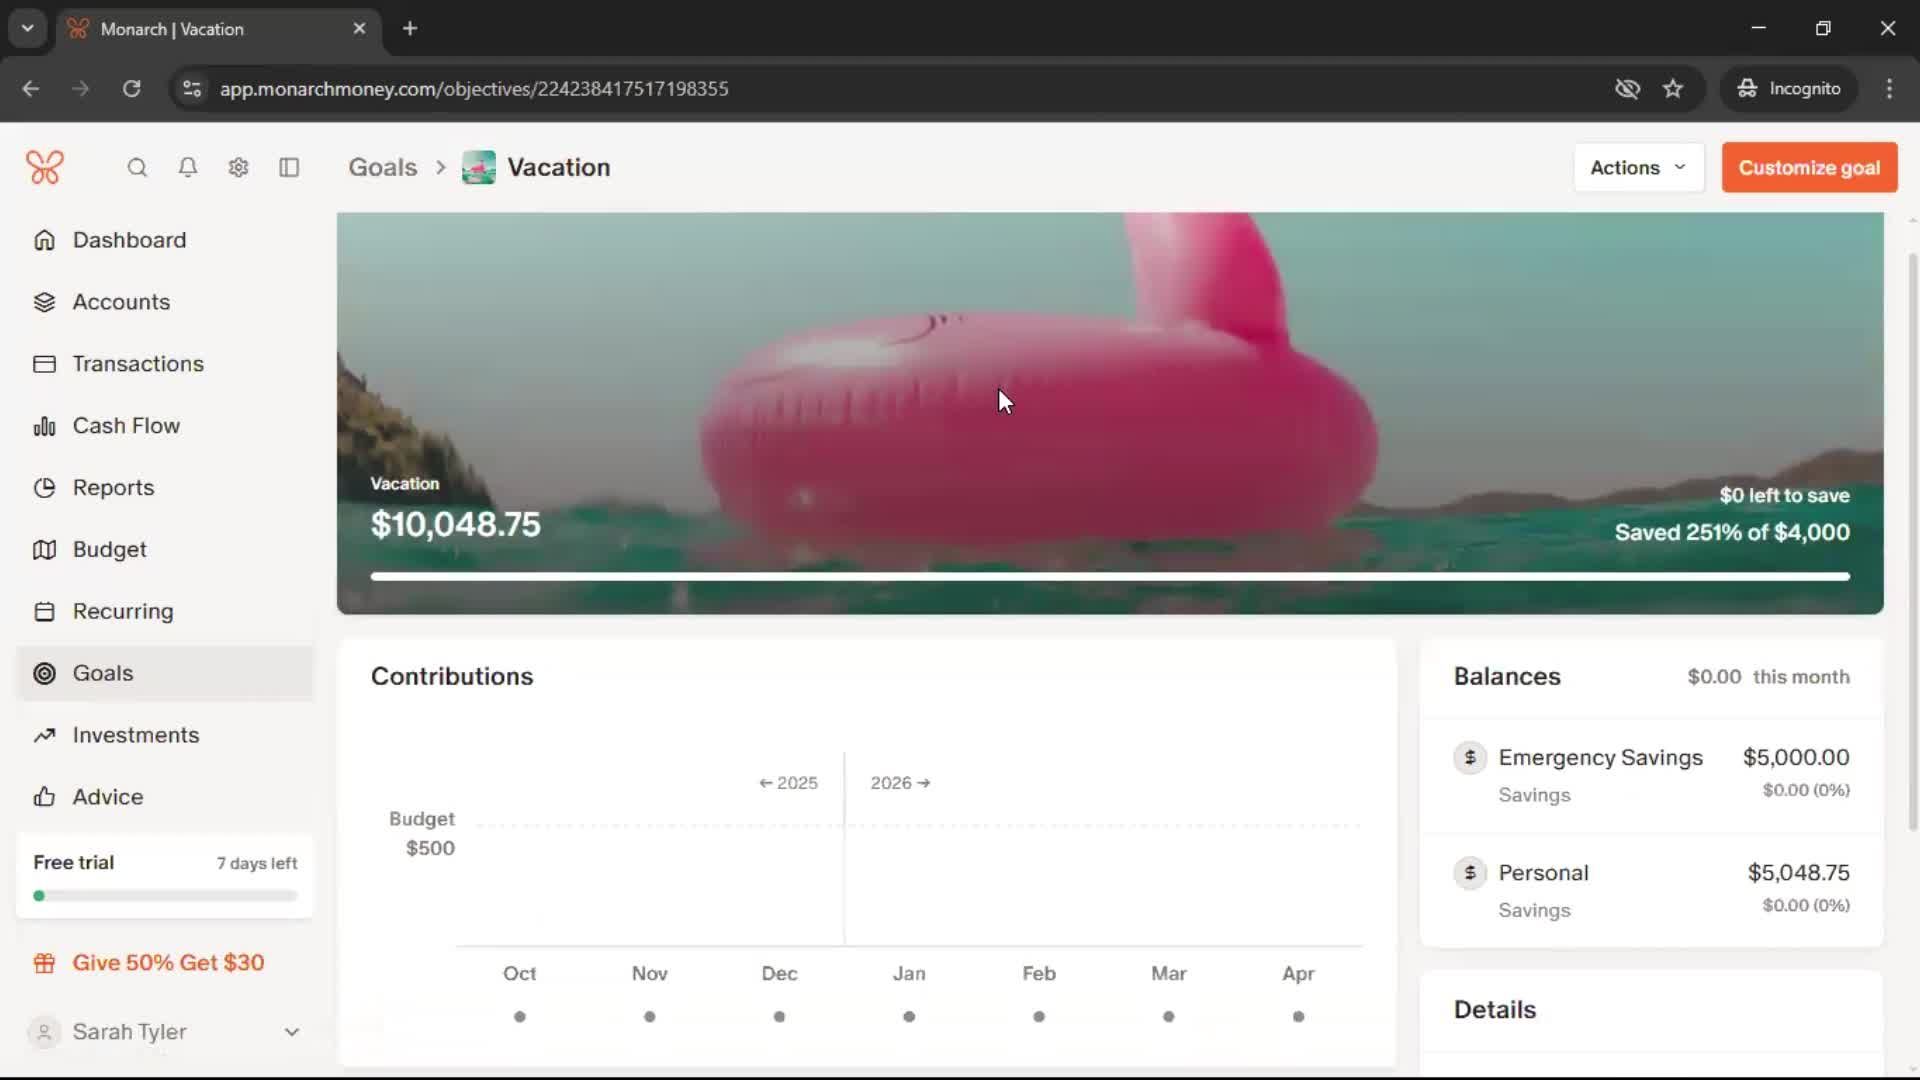Bookmark page with star icon
Screen dimensions: 1920x1080
pos(1673,89)
